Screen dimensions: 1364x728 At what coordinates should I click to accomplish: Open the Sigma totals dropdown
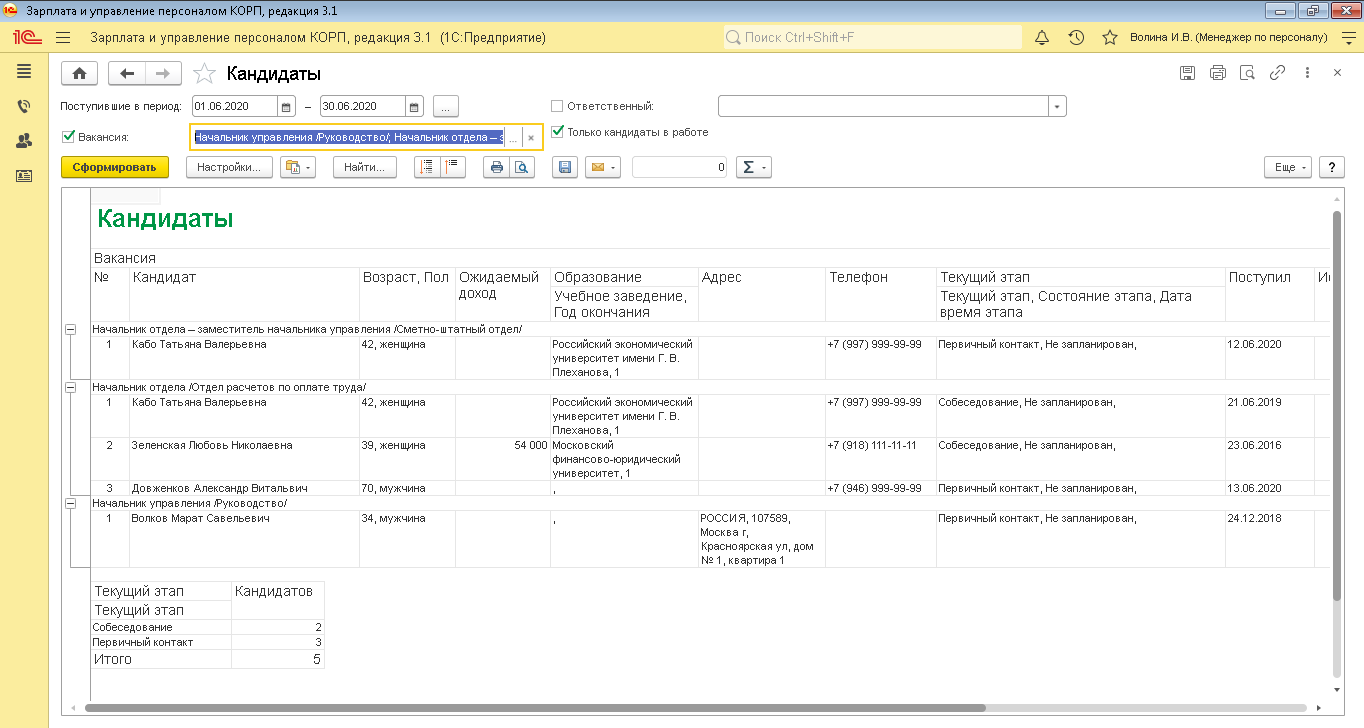pyautogui.click(x=753, y=168)
